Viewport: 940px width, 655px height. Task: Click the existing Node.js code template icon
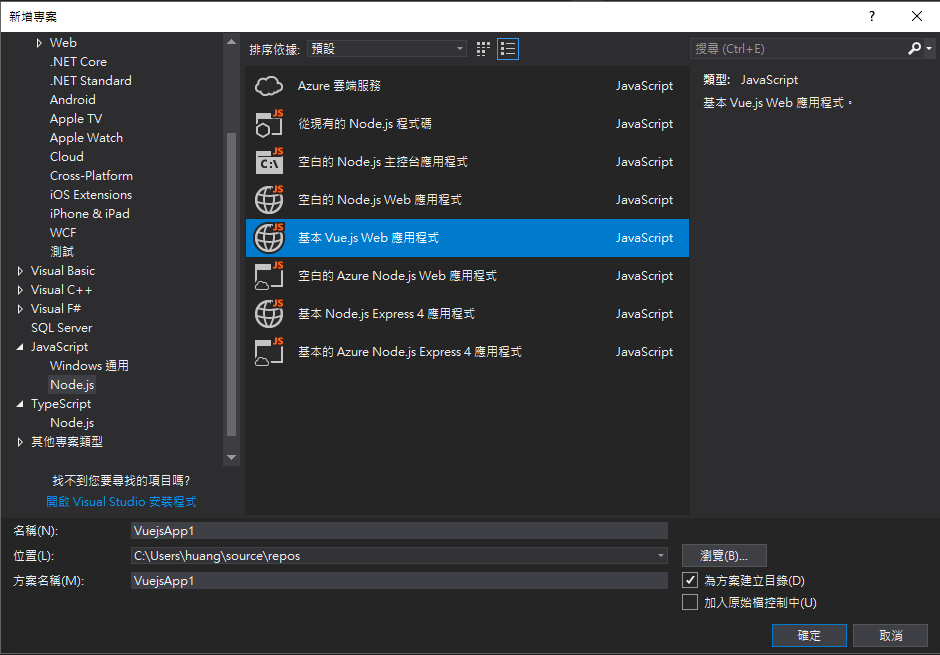269,124
